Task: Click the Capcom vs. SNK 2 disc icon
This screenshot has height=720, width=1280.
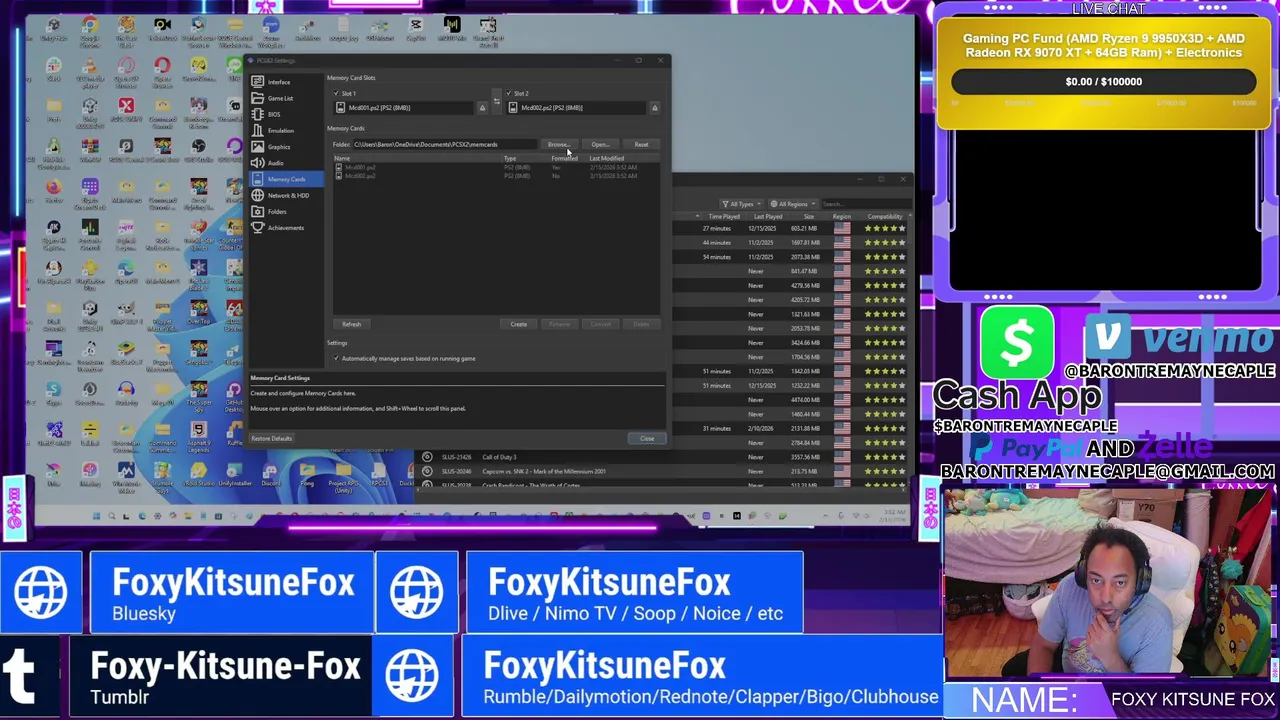Action: [x=427, y=471]
